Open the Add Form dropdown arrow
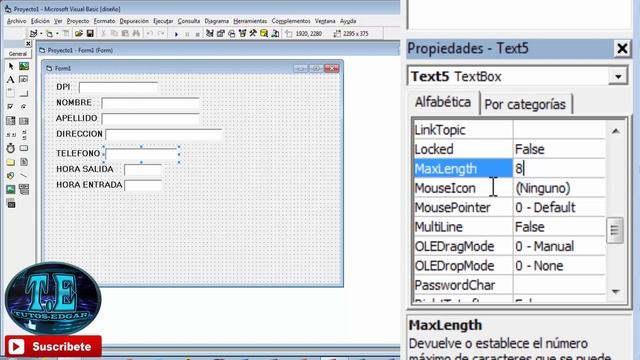The width and height of the screenshot is (640, 360). [57, 34]
